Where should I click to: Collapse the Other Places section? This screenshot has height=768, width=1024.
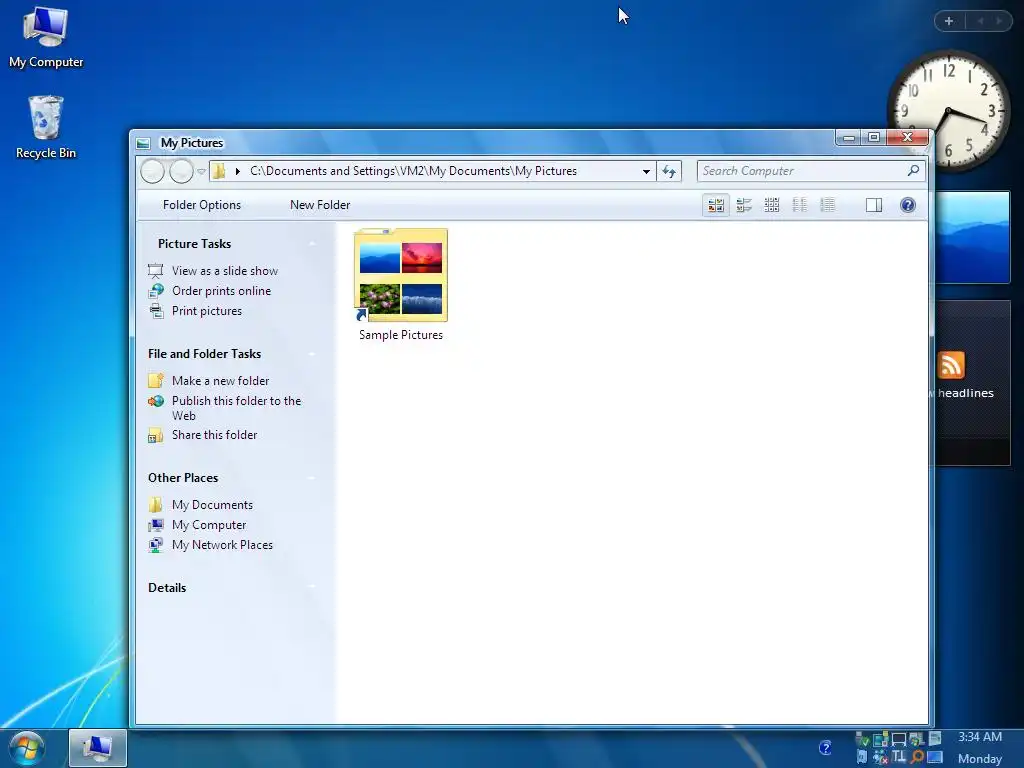point(312,478)
